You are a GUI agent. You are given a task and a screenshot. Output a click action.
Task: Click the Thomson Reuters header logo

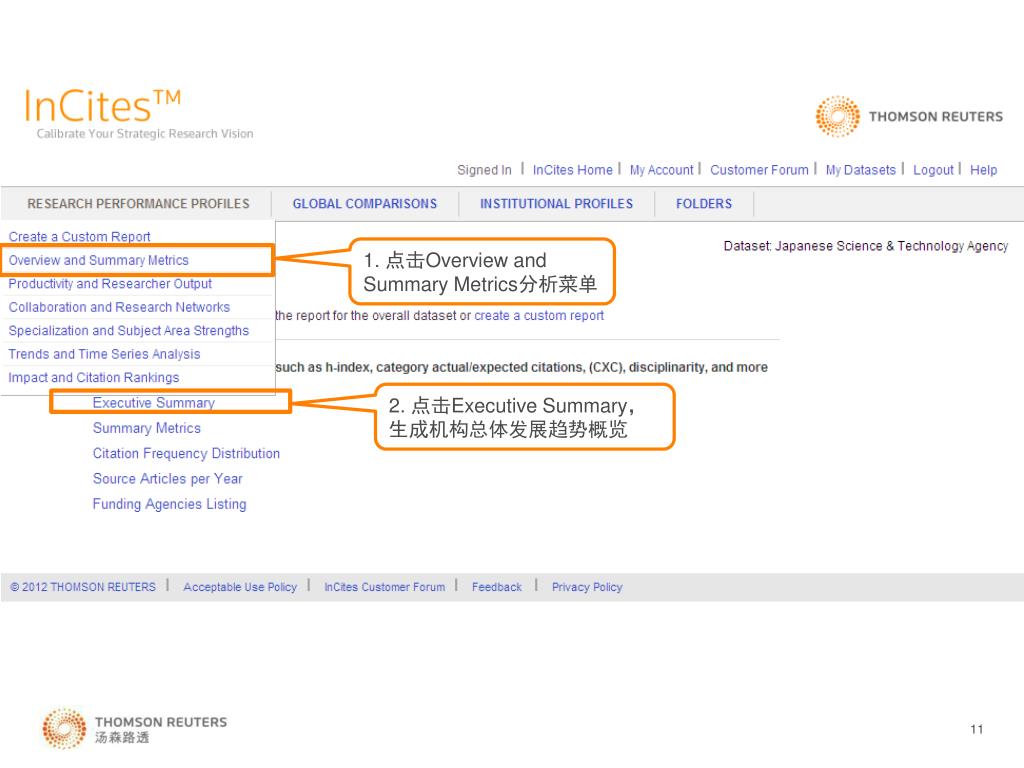coord(908,116)
